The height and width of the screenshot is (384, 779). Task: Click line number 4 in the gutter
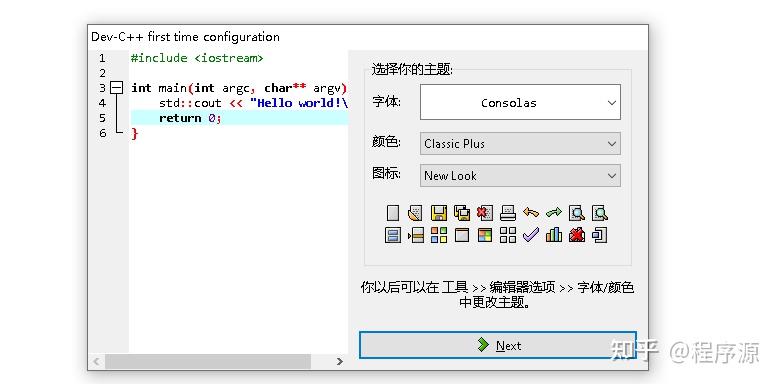102,103
